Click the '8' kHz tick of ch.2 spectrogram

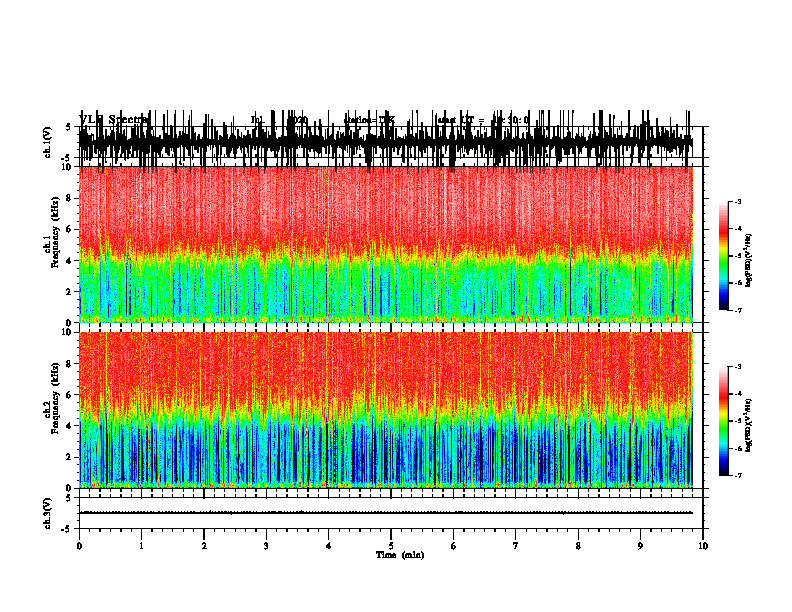tap(69, 364)
